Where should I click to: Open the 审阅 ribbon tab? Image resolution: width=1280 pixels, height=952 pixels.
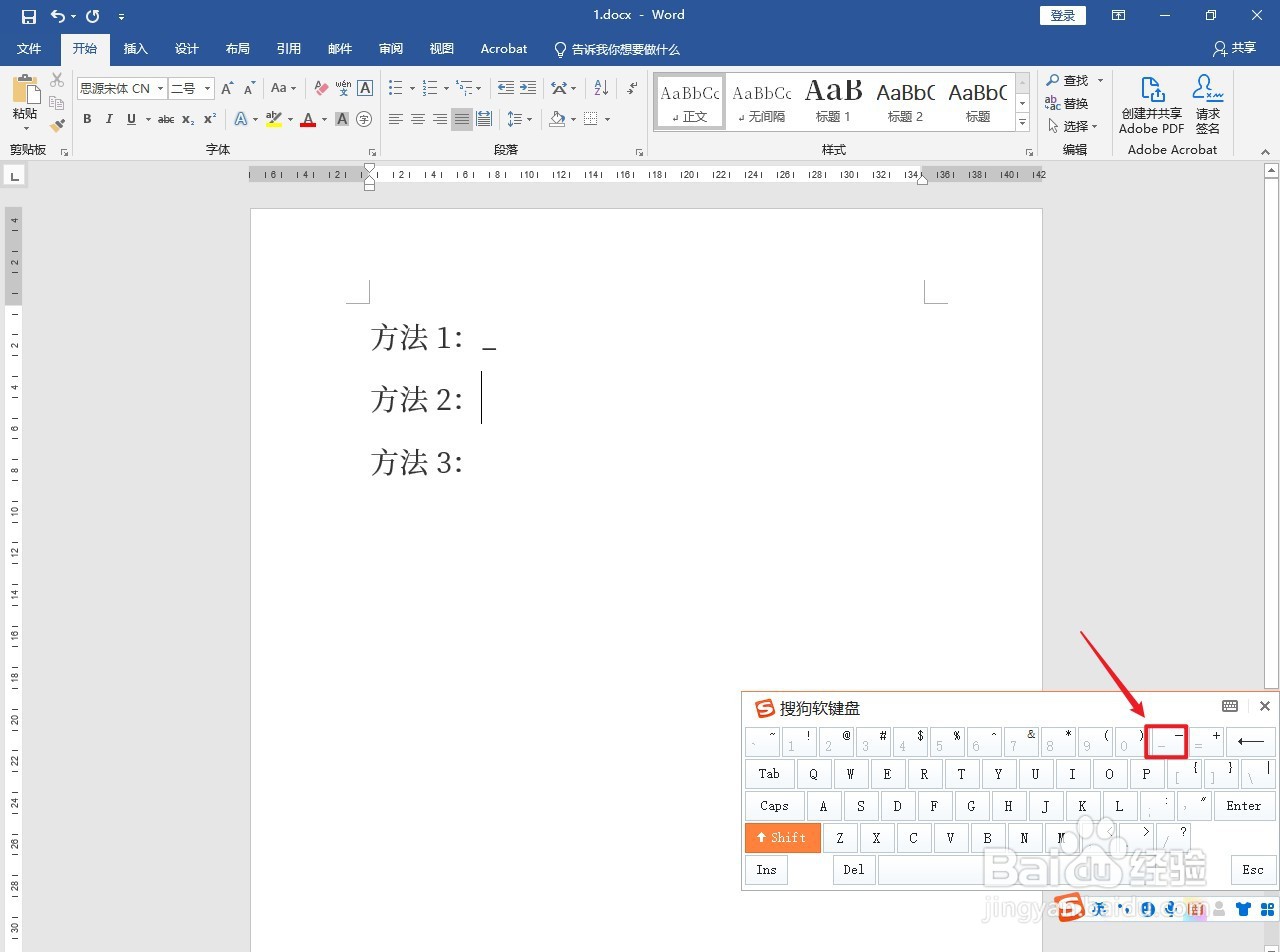(x=390, y=48)
